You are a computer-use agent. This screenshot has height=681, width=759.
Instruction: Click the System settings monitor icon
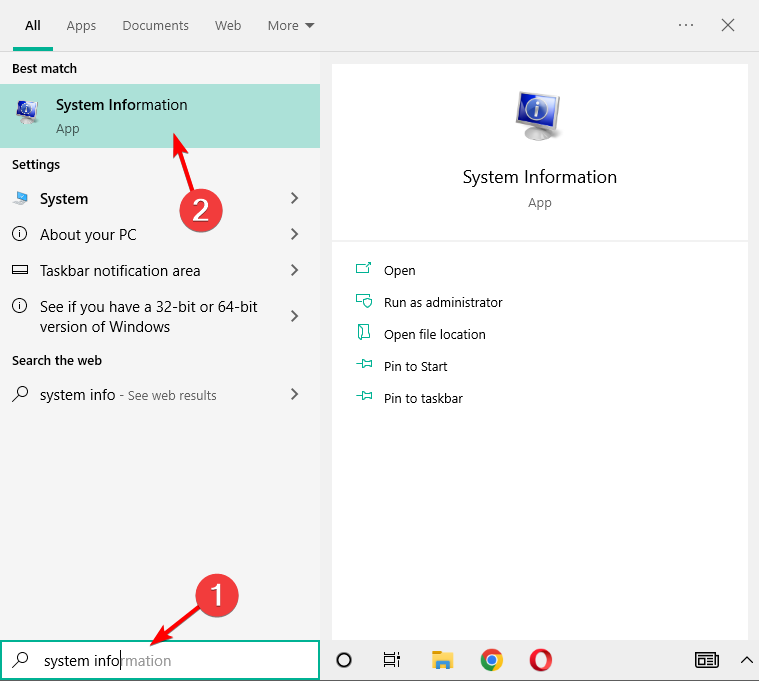point(20,198)
